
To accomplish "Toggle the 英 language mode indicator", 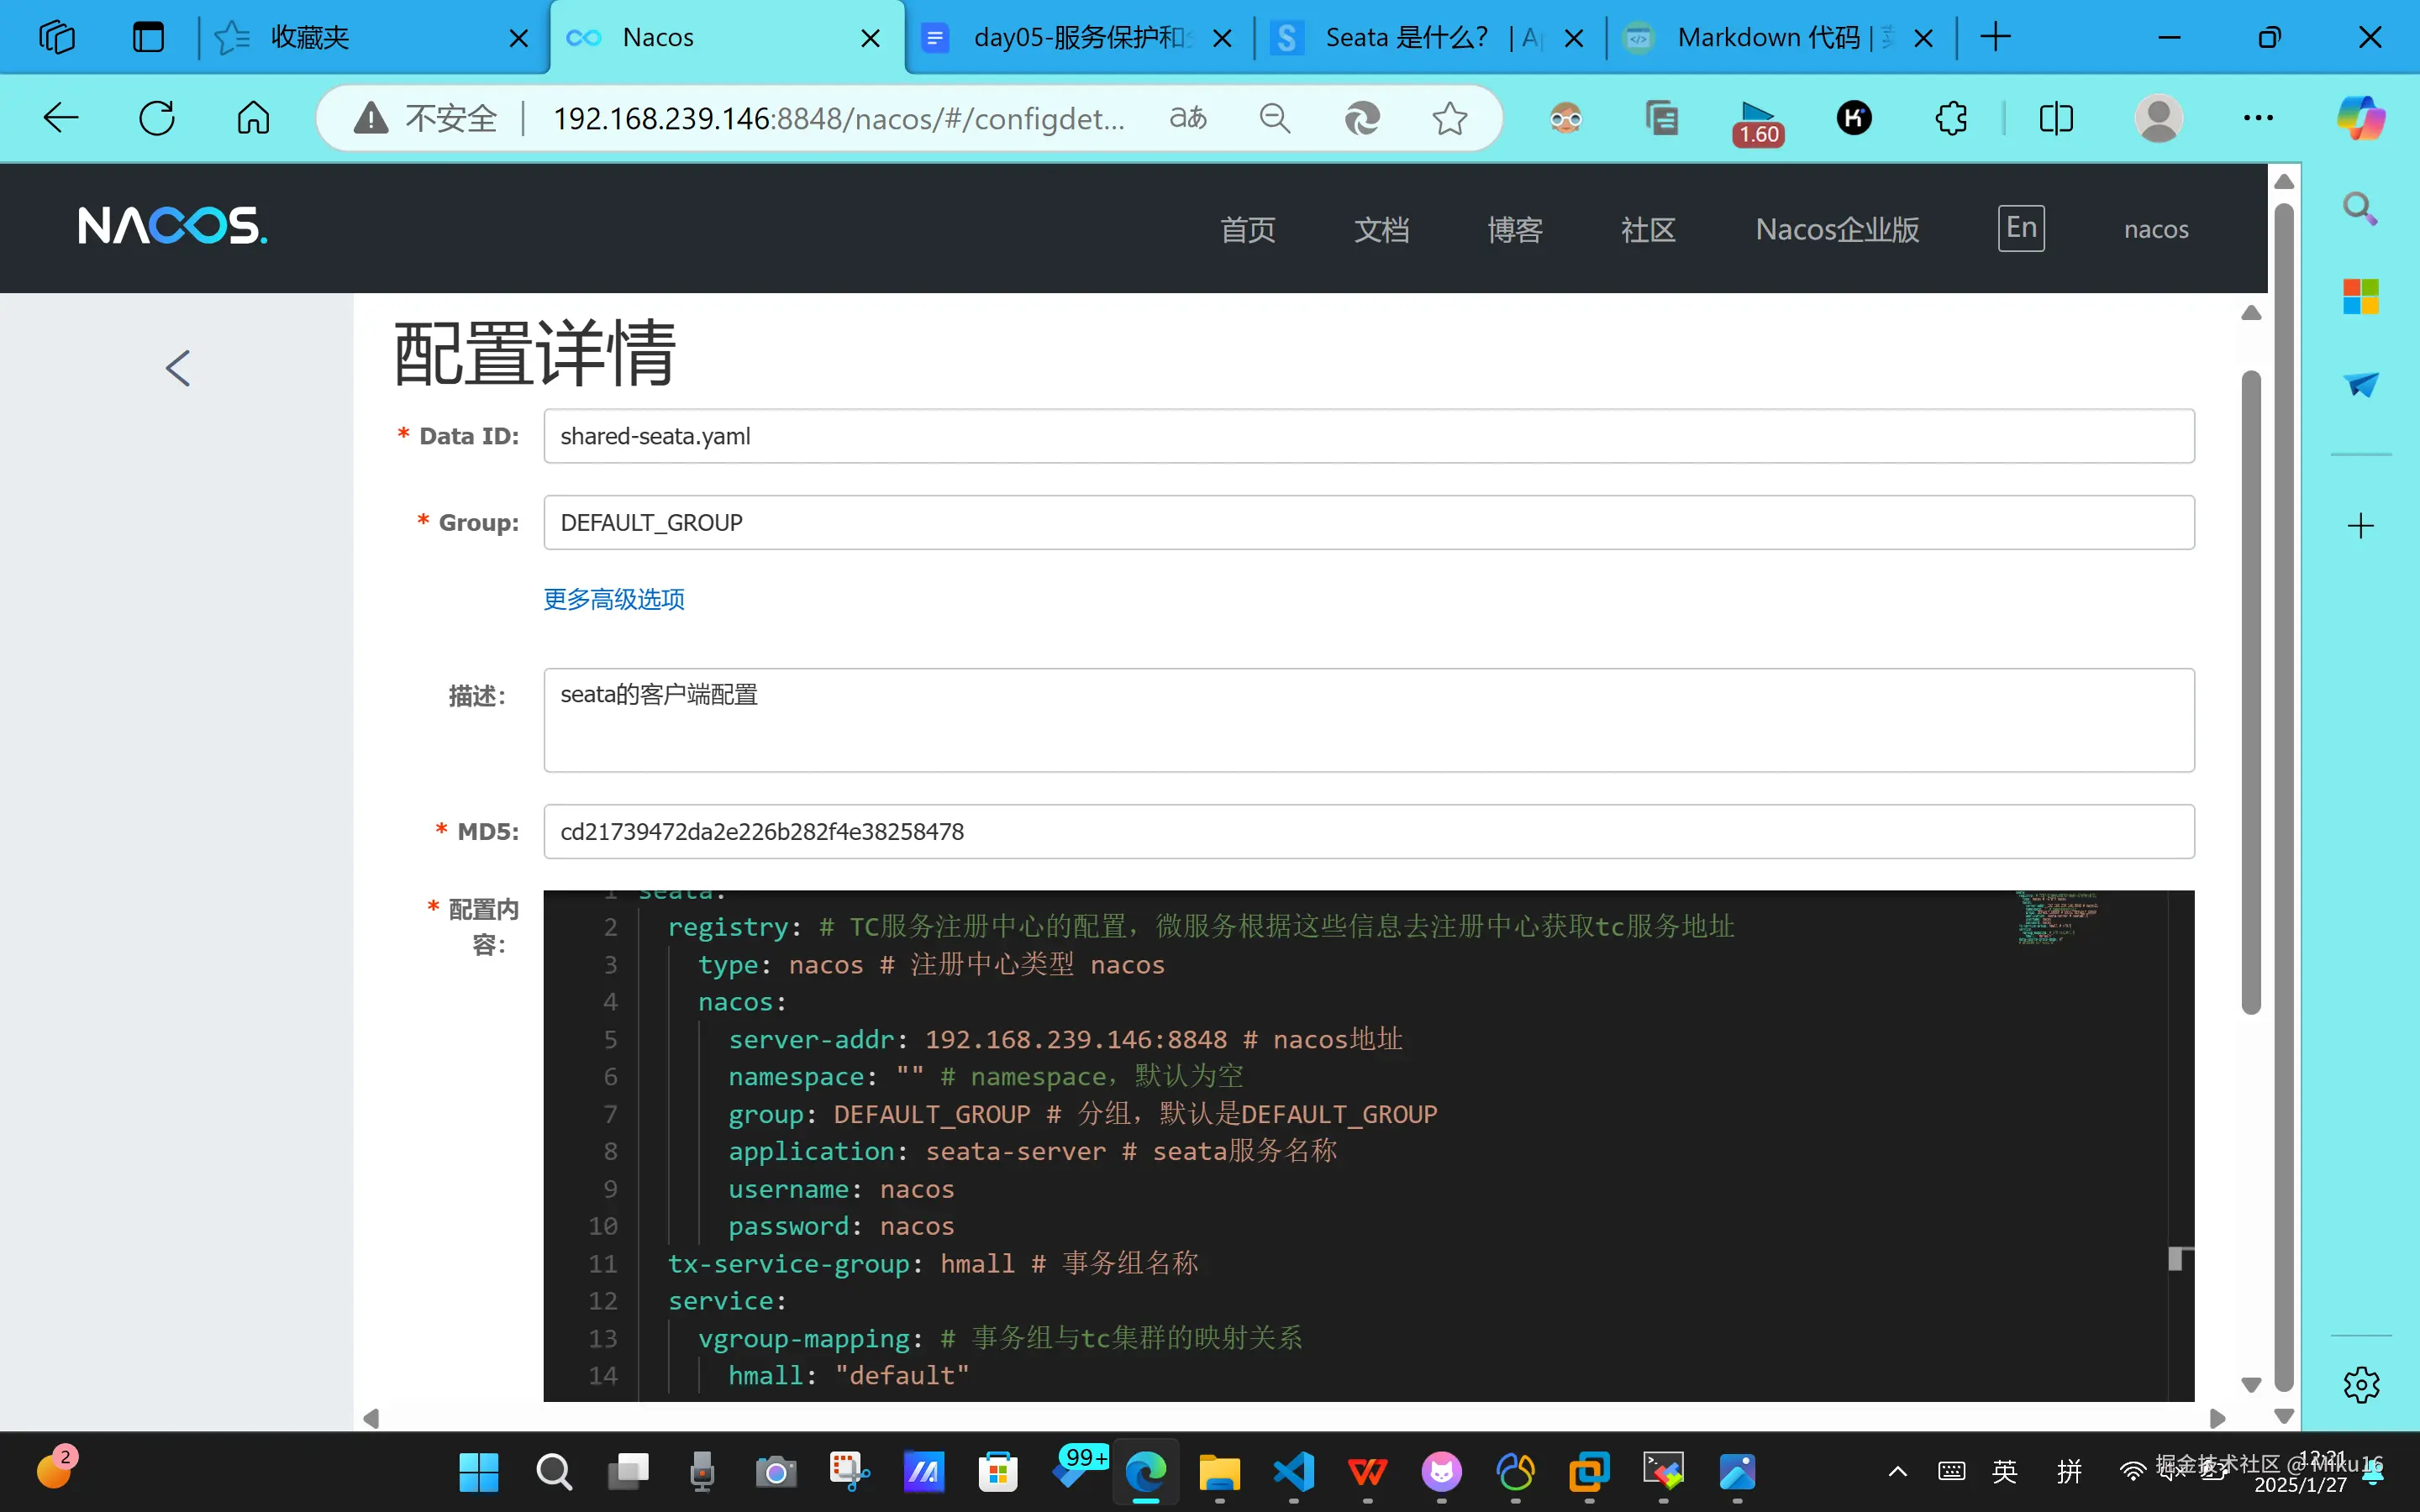I will [x=2004, y=1471].
